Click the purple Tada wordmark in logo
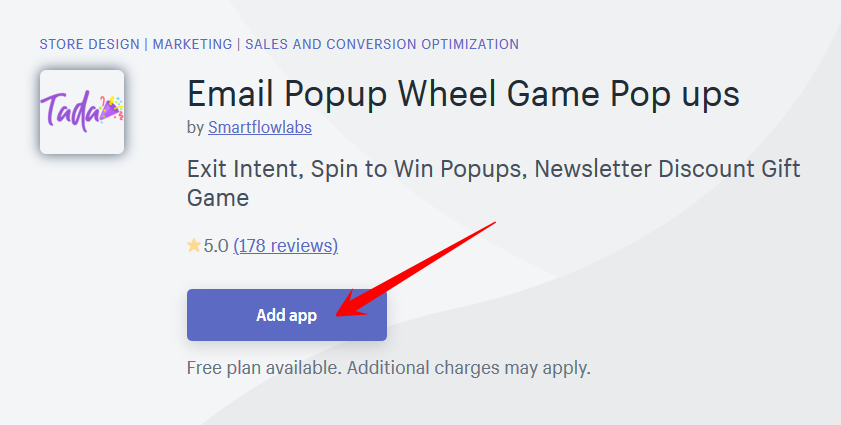The width and height of the screenshot is (841, 425). pos(70,111)
